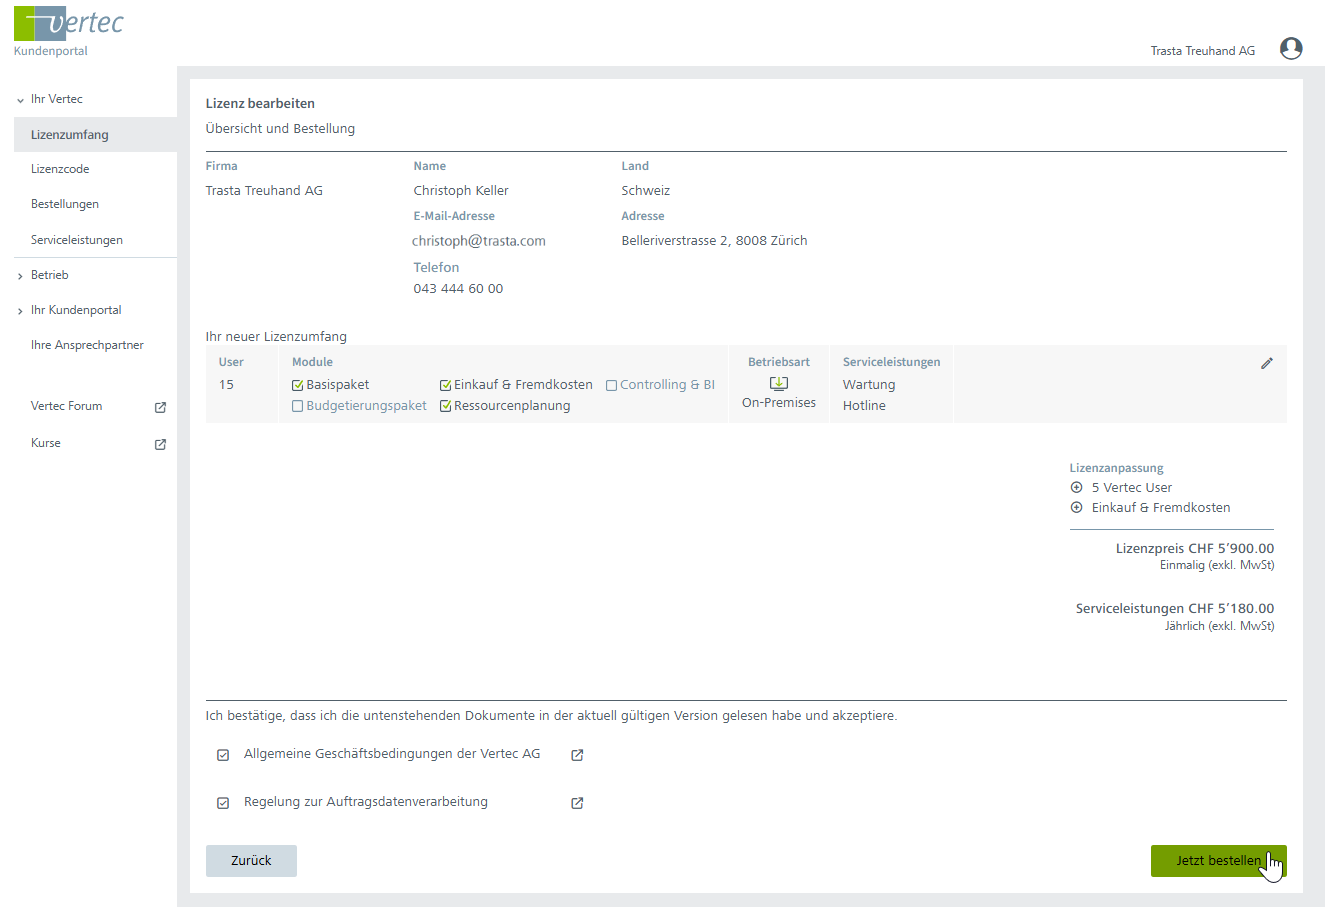1325x907 pixels.
Task: Click the Zurück button
Action: click(251, 861)
